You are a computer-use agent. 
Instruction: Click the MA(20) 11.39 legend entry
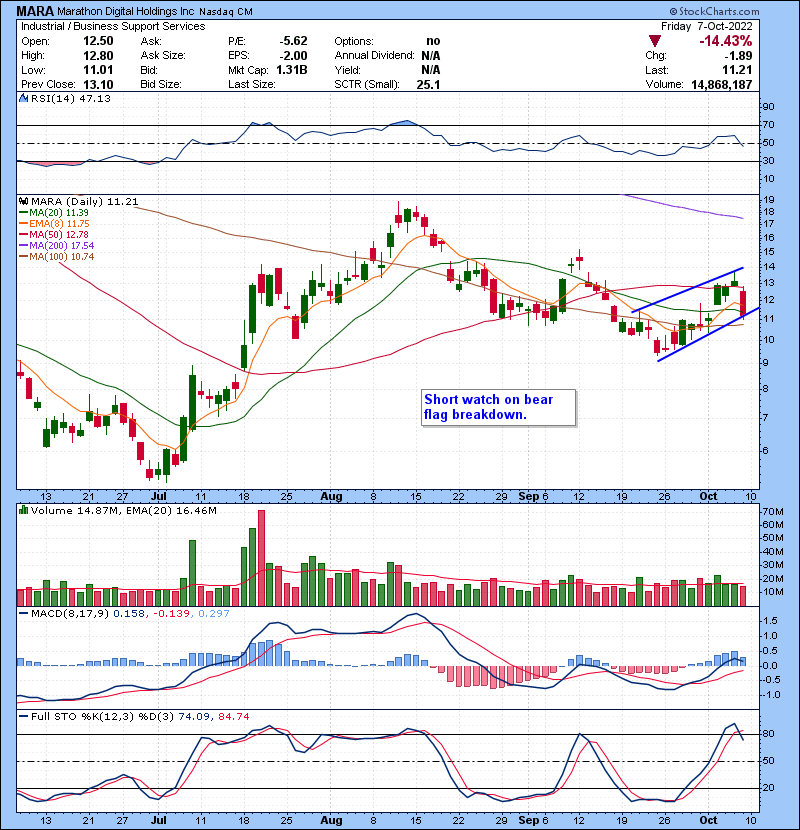59,213
